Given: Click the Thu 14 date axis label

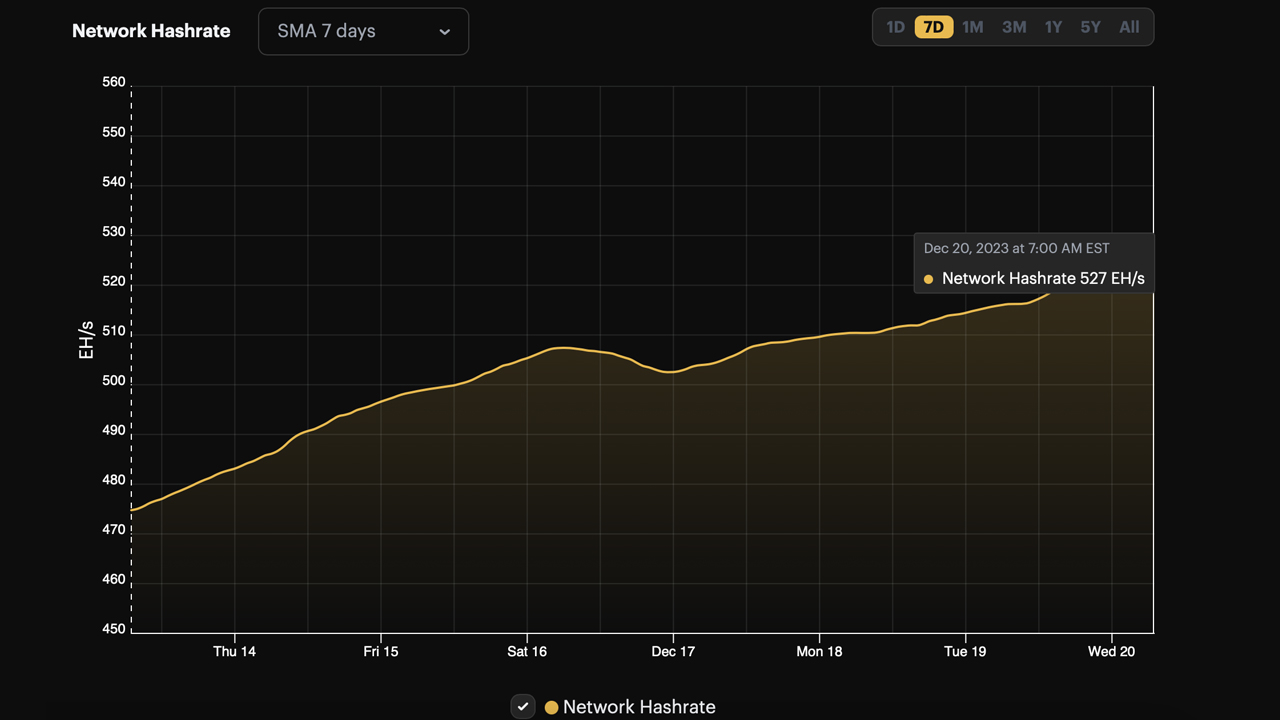Looking at the screenshot, I should click(234, 651).
